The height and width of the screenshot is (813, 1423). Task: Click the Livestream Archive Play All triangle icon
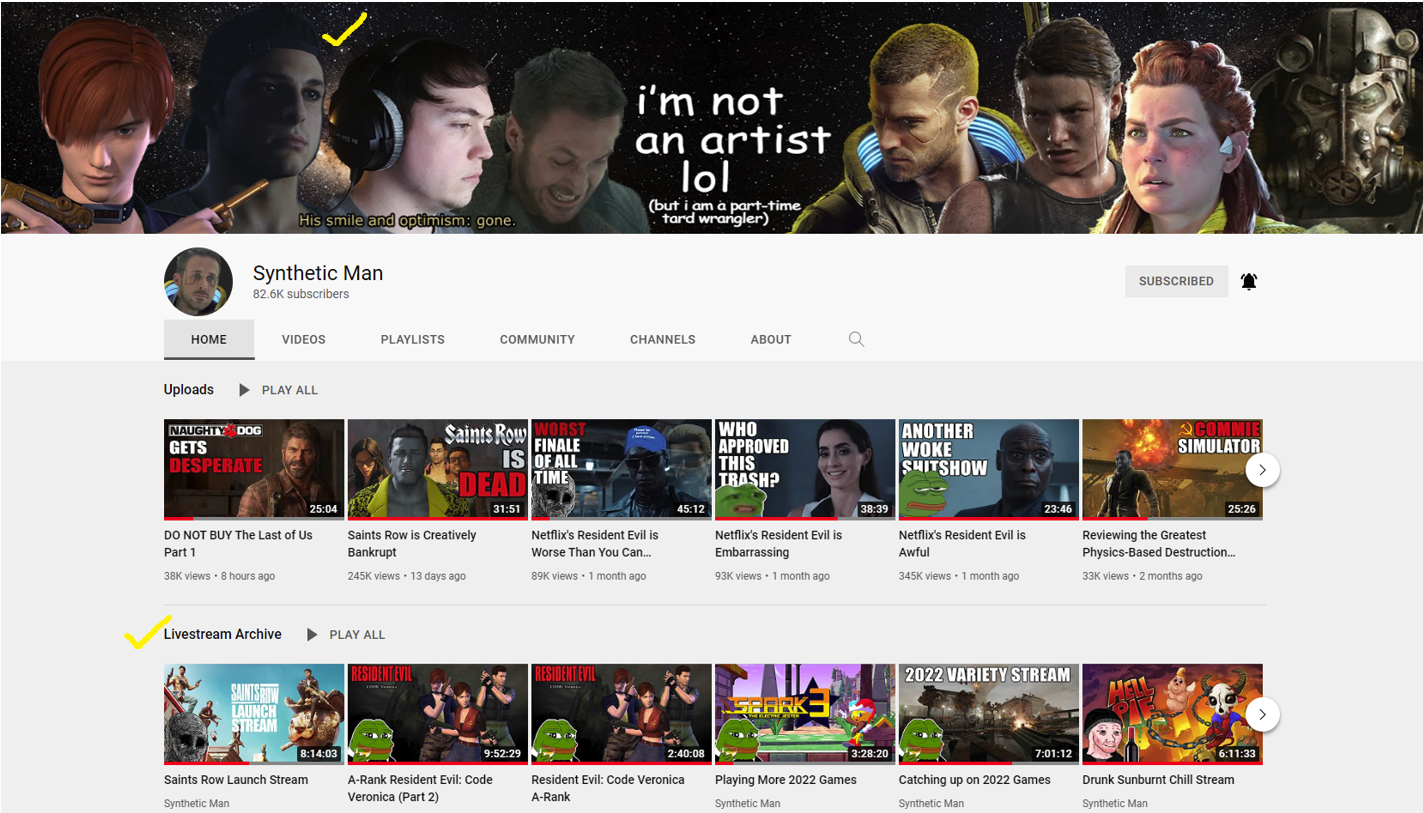pyautogui.click(x=312, y=635)
